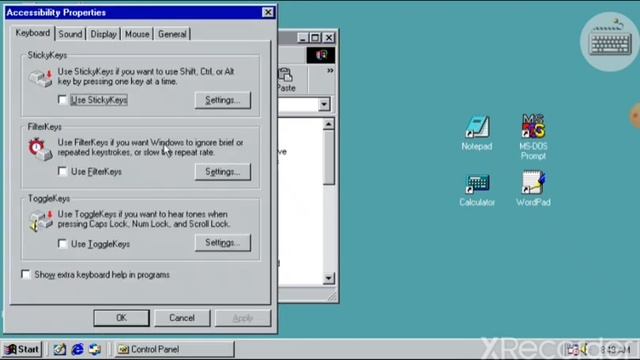Click the scroll down arrow in the background window
This screenshot has width=640, height=360.
tap(329, 278)
